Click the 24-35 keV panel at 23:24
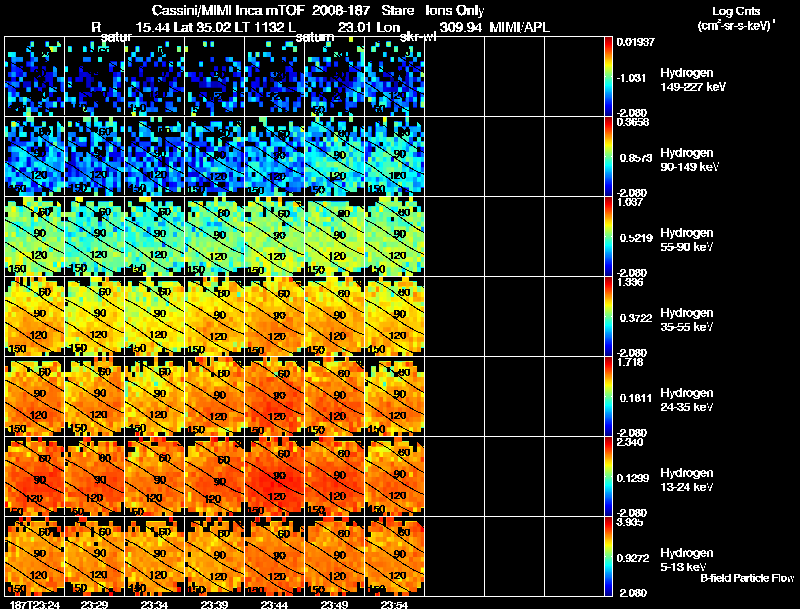This screenshot has height=609, width=800. coord(35,397)
